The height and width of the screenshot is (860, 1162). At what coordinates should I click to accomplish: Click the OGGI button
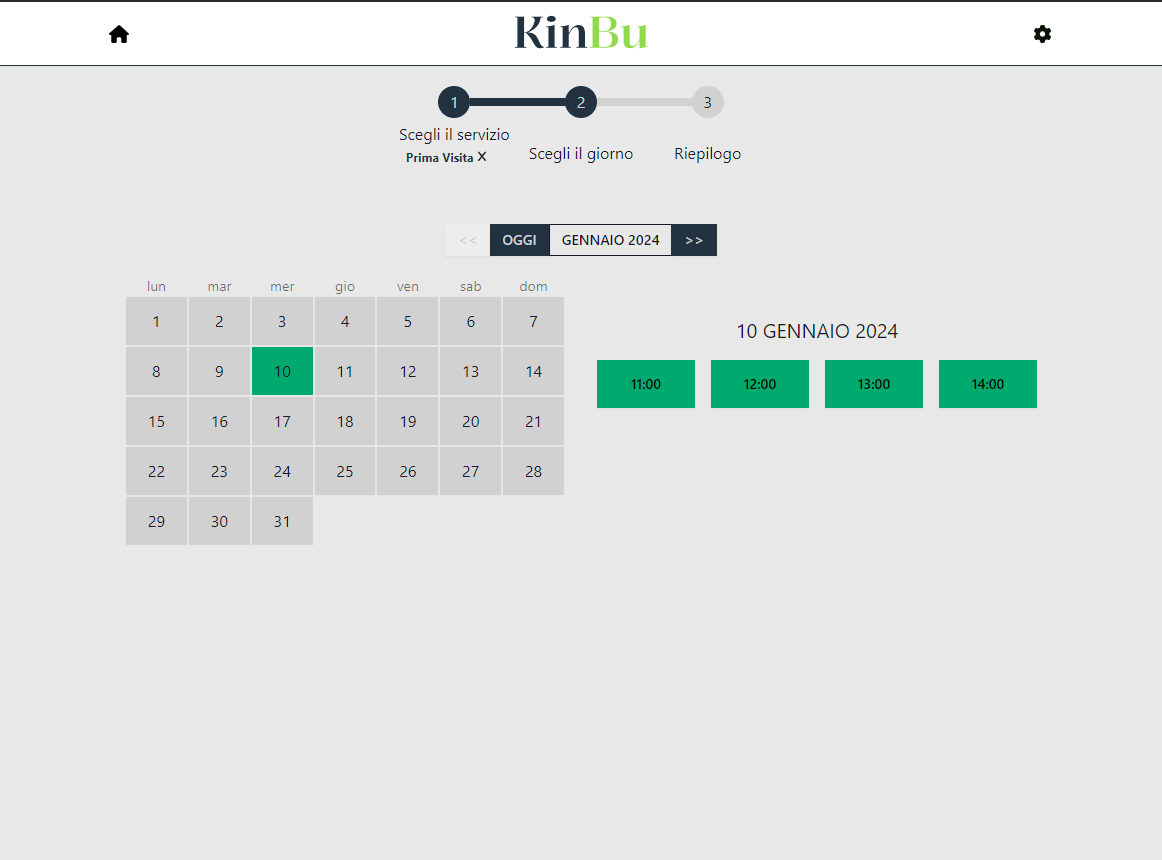[519, 240]
